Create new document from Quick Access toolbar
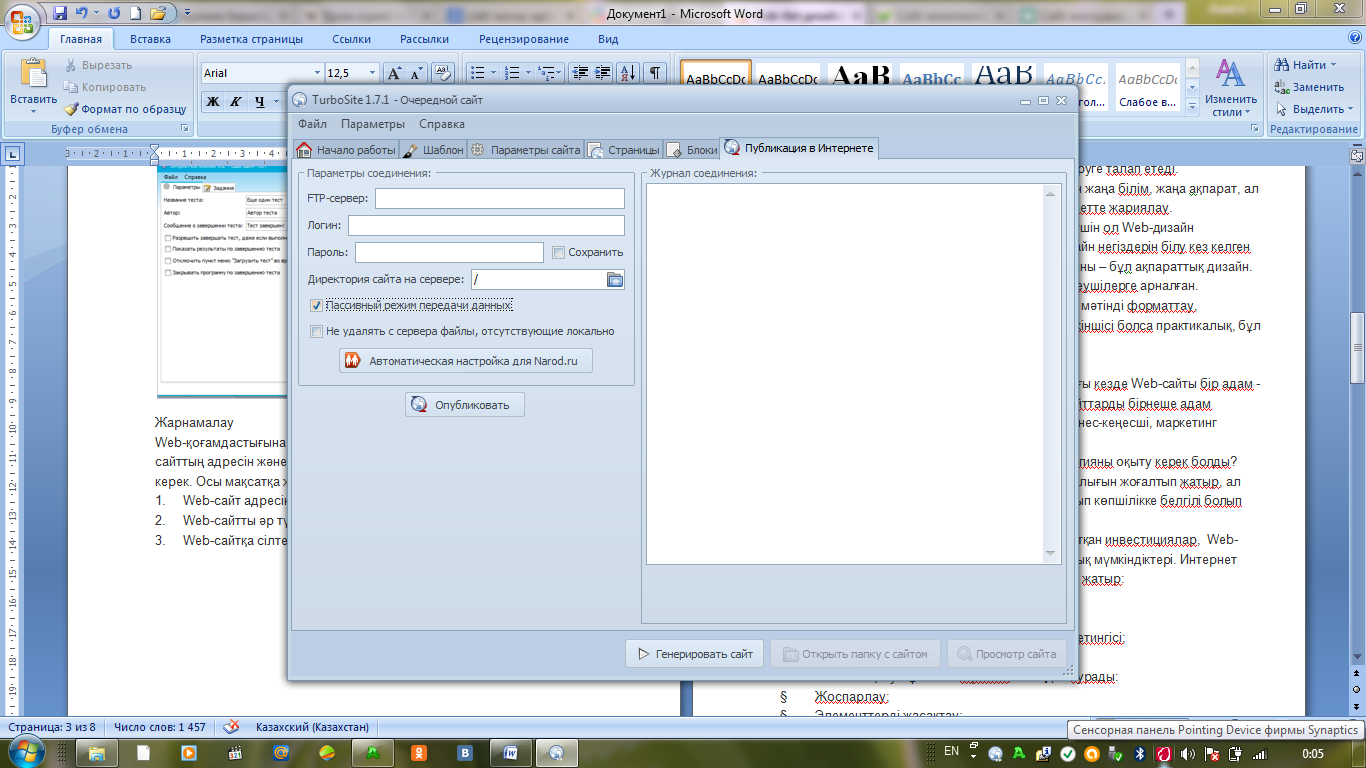Image resolution: width=1366 pixels, height=768 pixels. point(135,13)
